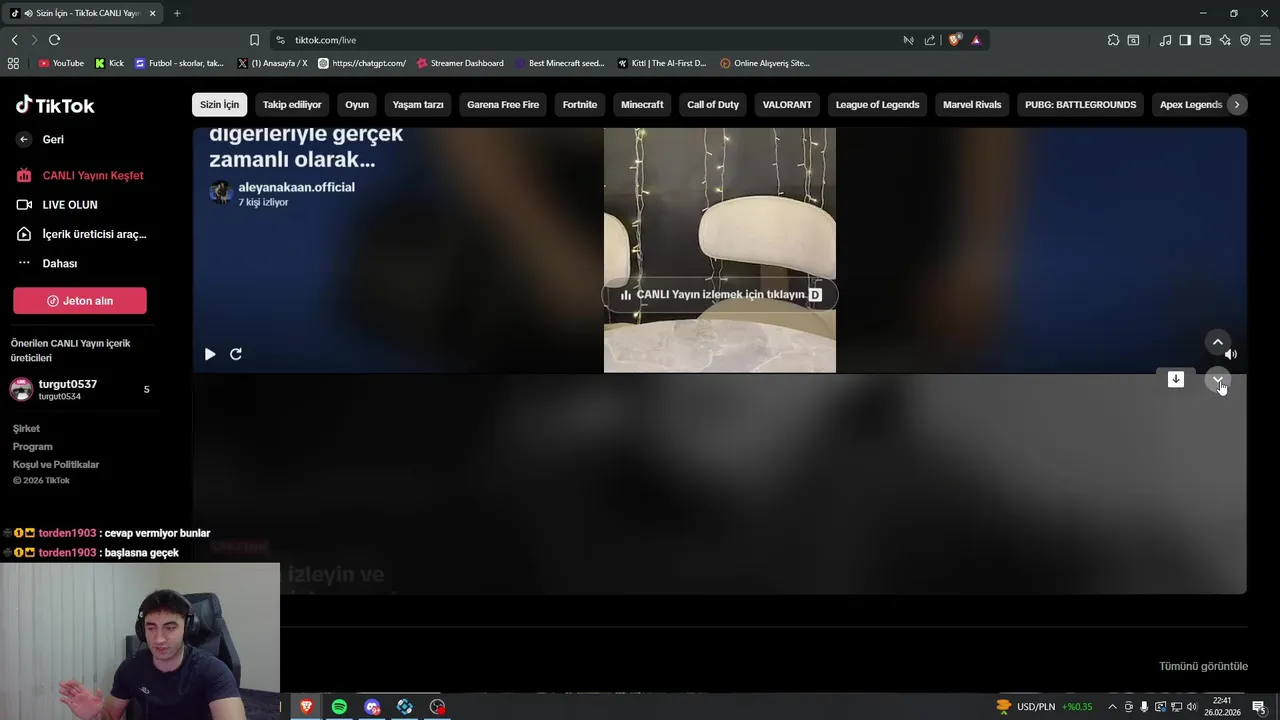Go back using the Geri arrow icon
The height and width of the screenshot is (720, 1280).
coord(24,140)
